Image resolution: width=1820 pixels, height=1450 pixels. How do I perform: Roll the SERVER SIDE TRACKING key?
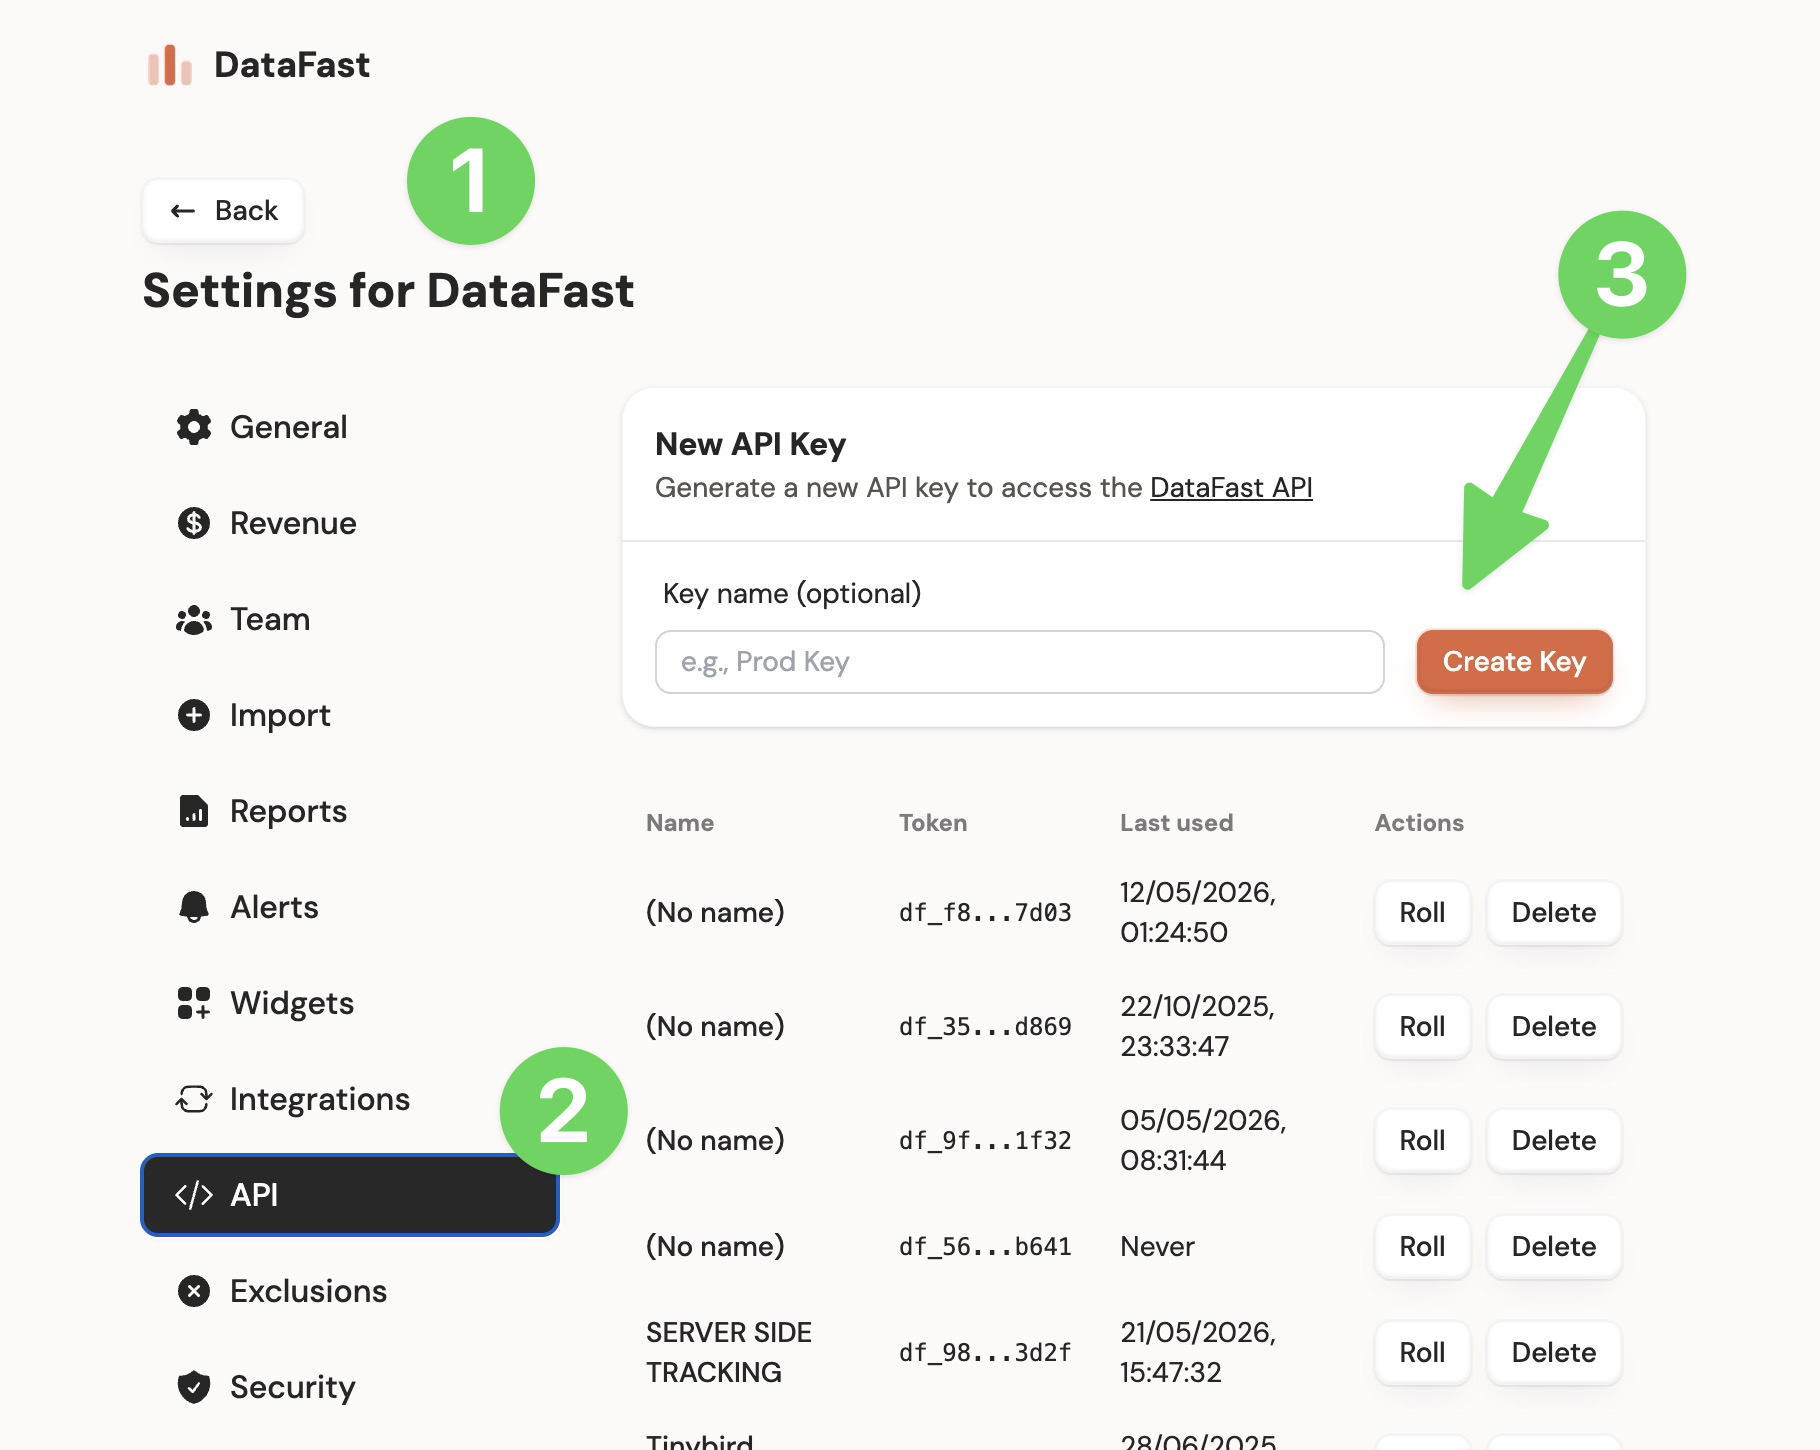1422,1352
